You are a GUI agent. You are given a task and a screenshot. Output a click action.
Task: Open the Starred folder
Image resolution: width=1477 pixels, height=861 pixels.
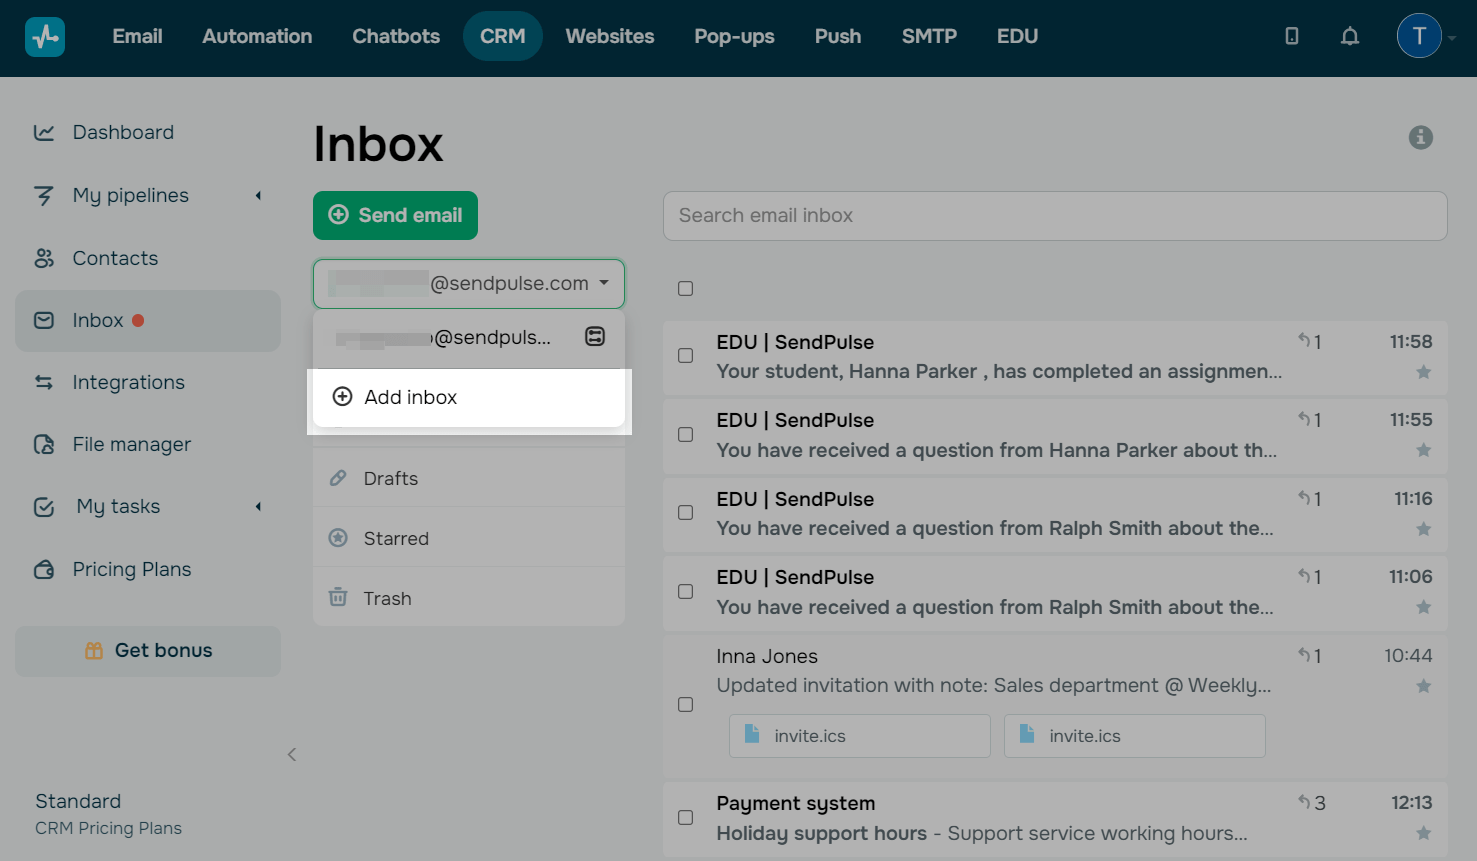[469, 538]
